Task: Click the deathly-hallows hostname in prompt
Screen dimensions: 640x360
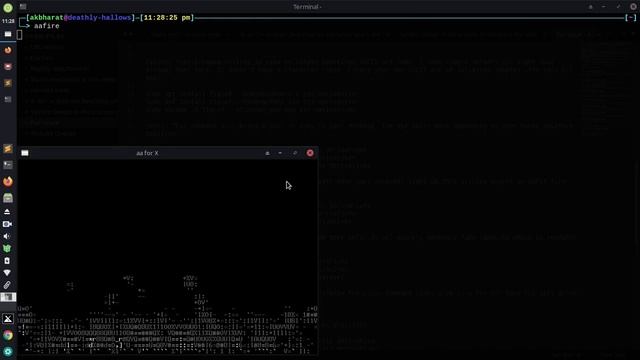Action: [x=99, y=18]
